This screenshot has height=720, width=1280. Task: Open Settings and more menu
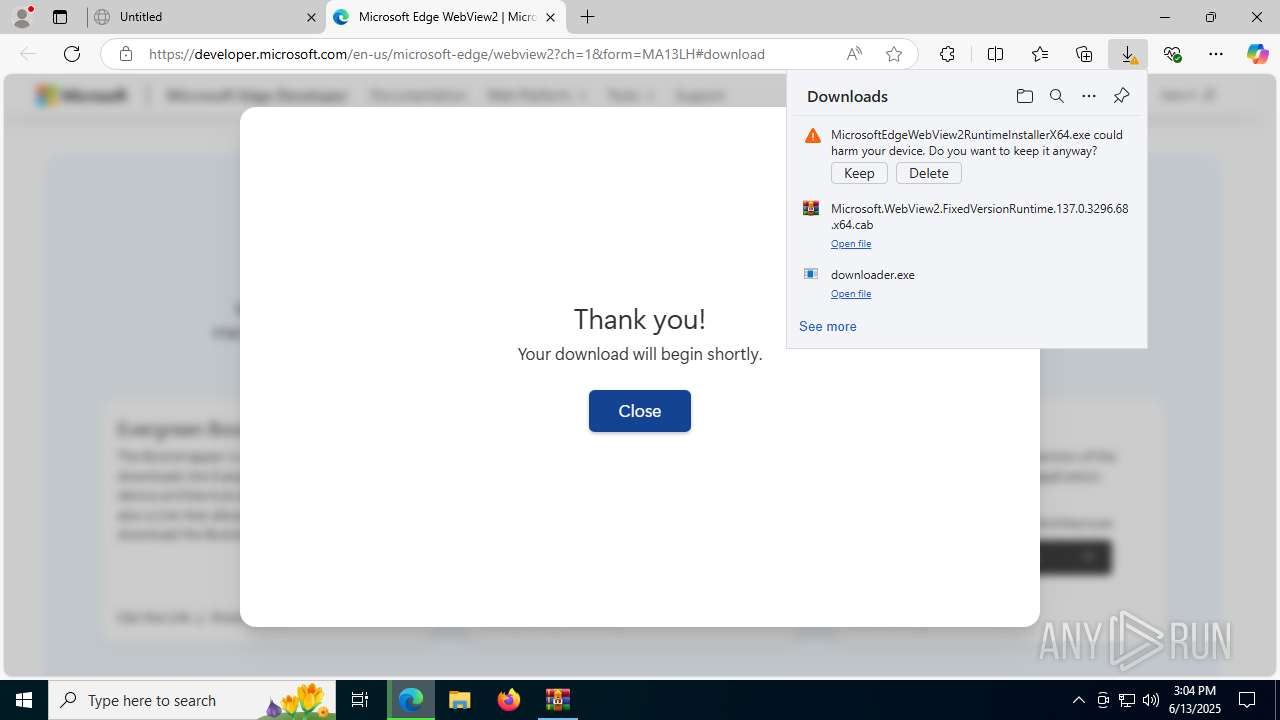click(1216, 54)
